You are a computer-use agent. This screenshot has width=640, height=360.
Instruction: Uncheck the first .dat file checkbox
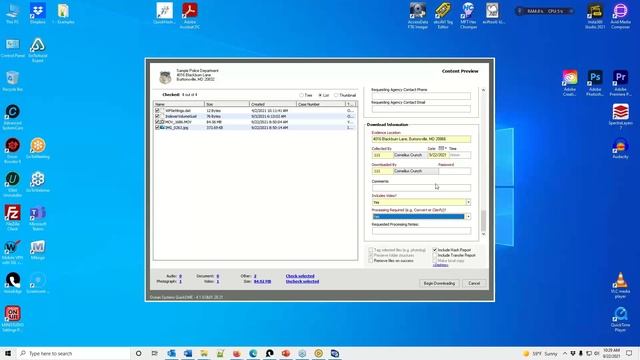[157, 111]
